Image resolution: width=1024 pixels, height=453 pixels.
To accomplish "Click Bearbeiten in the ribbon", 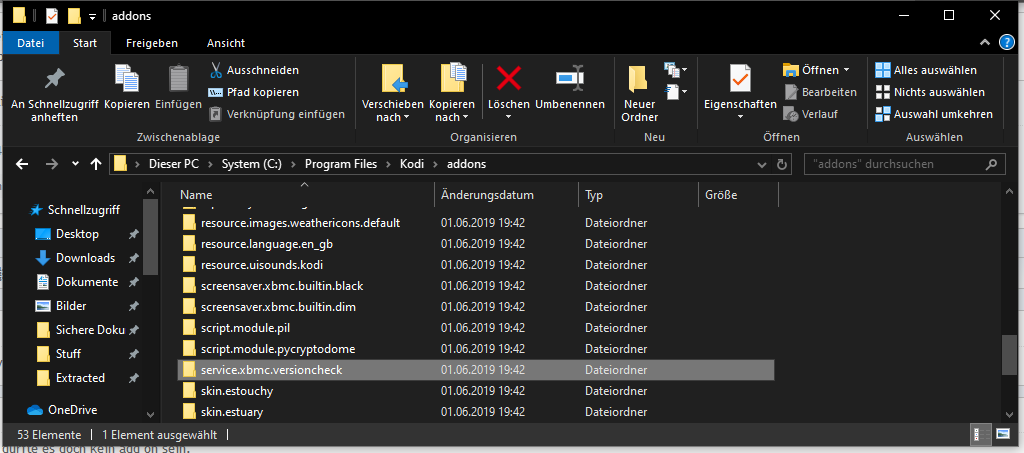I will (820, 92).
